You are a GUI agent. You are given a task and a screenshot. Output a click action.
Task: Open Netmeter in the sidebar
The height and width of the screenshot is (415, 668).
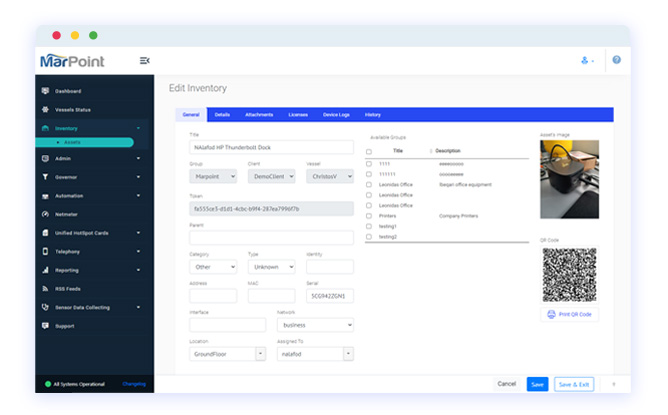(x=66, y=214)
